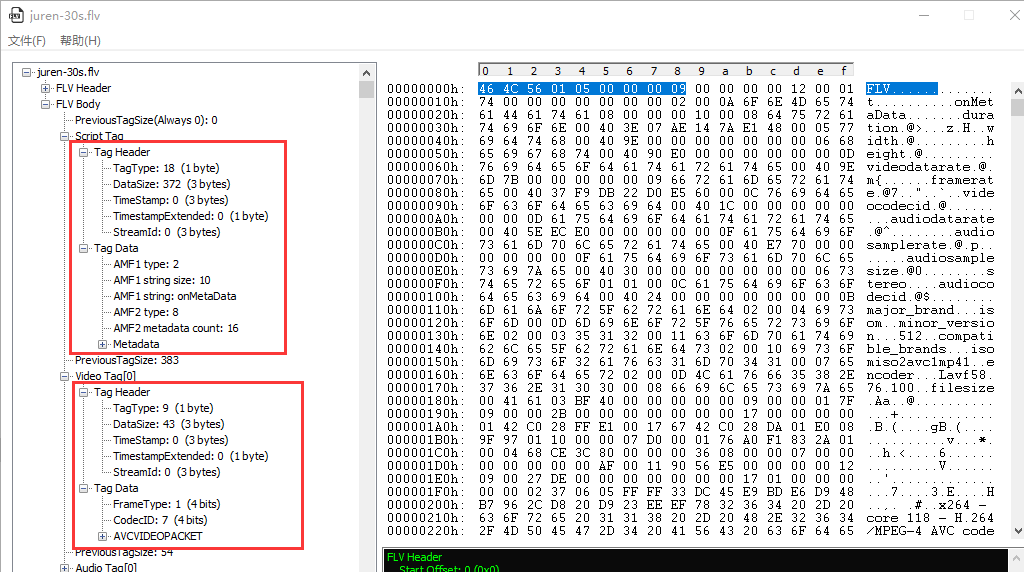This screenshot has width=1024, height=572.
Task: Click the app icon in the title bar
Action: click(16, 16)
